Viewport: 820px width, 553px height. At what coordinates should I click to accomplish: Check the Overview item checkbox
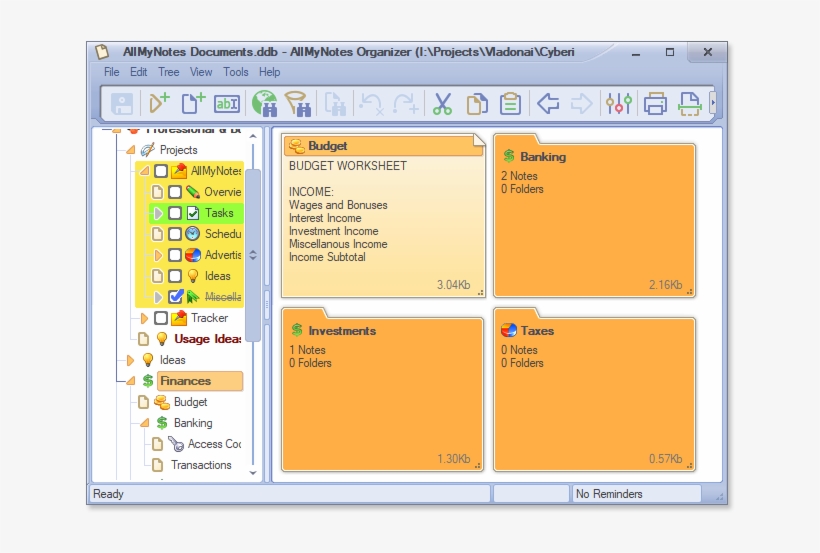[x=175, y=192]
